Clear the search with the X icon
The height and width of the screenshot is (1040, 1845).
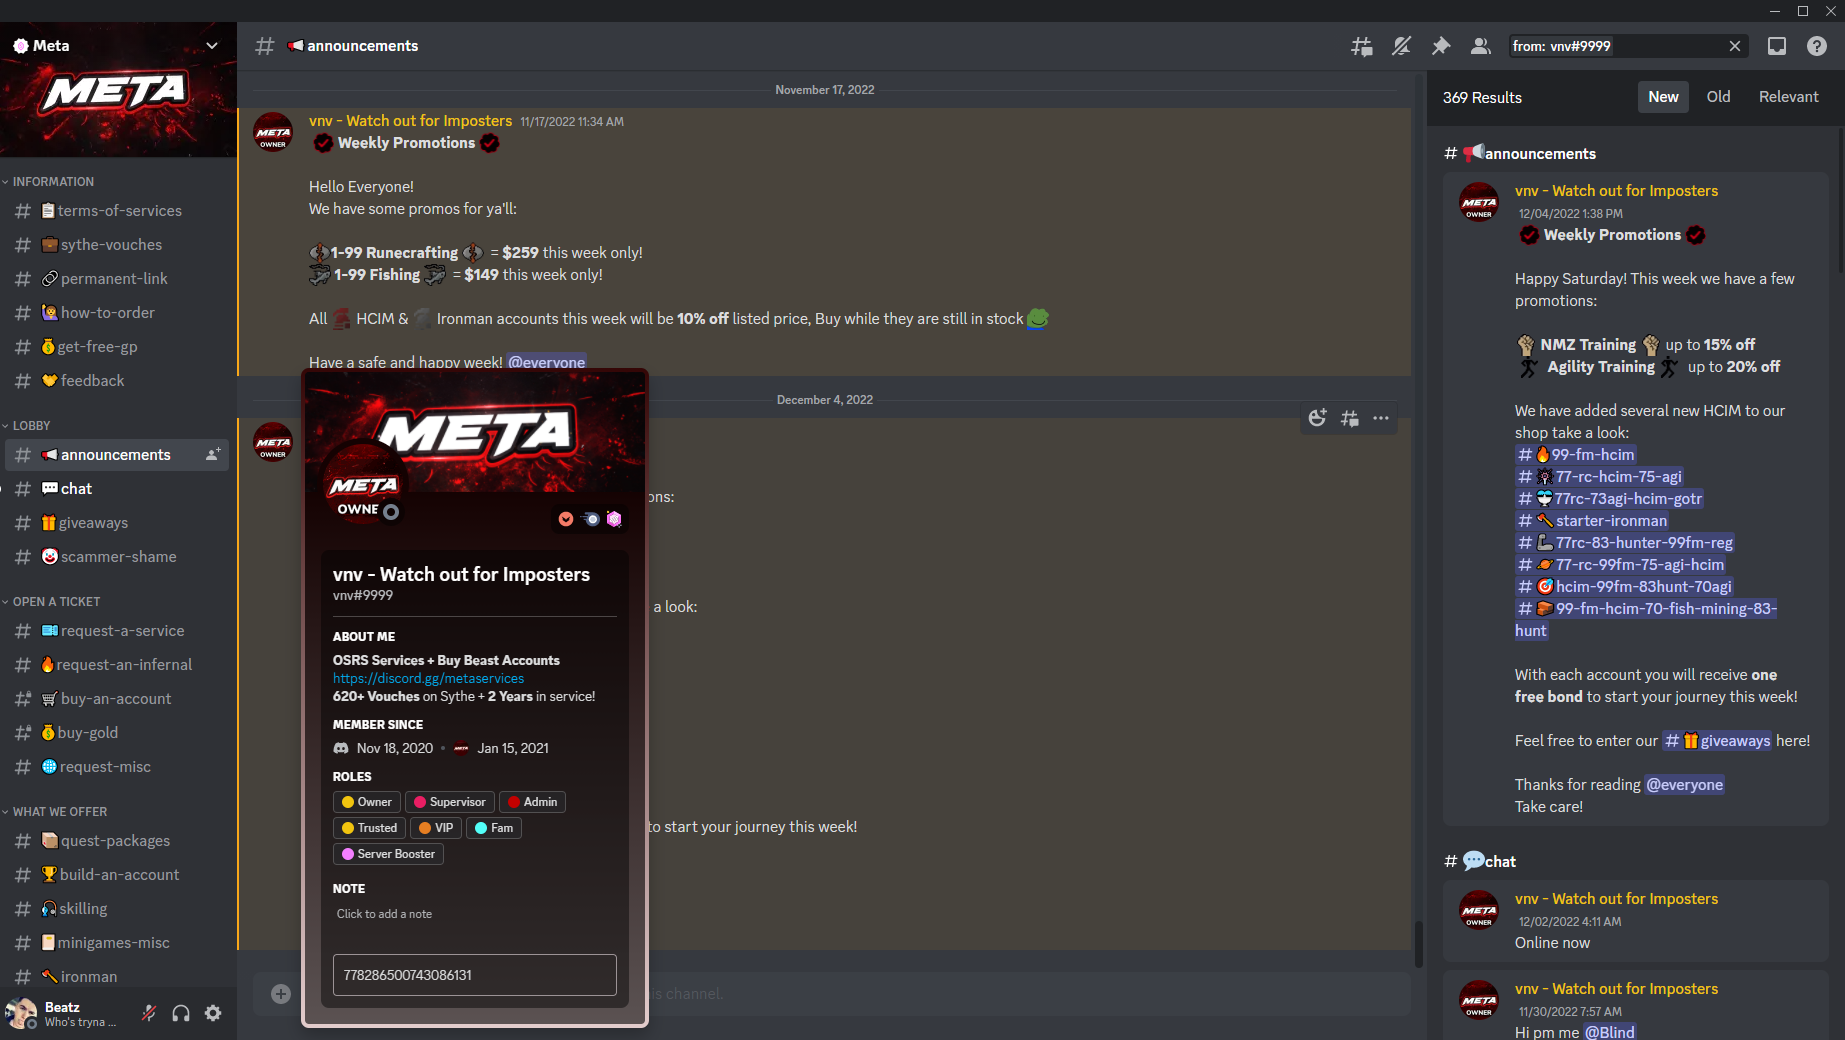click(1735, 46)
